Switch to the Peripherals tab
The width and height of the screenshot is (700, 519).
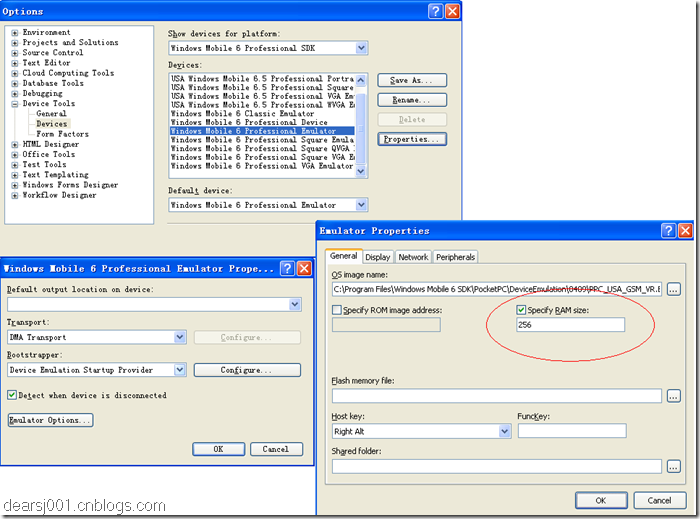pyautogui.click(x=455, y=257)
